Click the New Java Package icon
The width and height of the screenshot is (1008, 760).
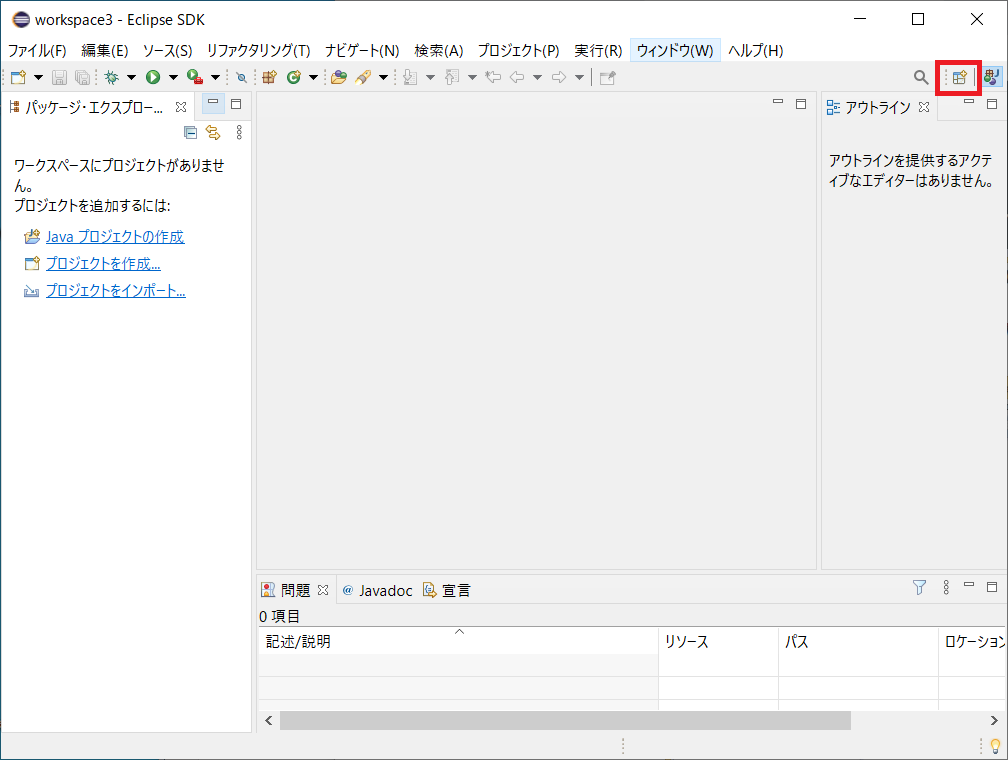pyautogui.click(x=269, y=78)
